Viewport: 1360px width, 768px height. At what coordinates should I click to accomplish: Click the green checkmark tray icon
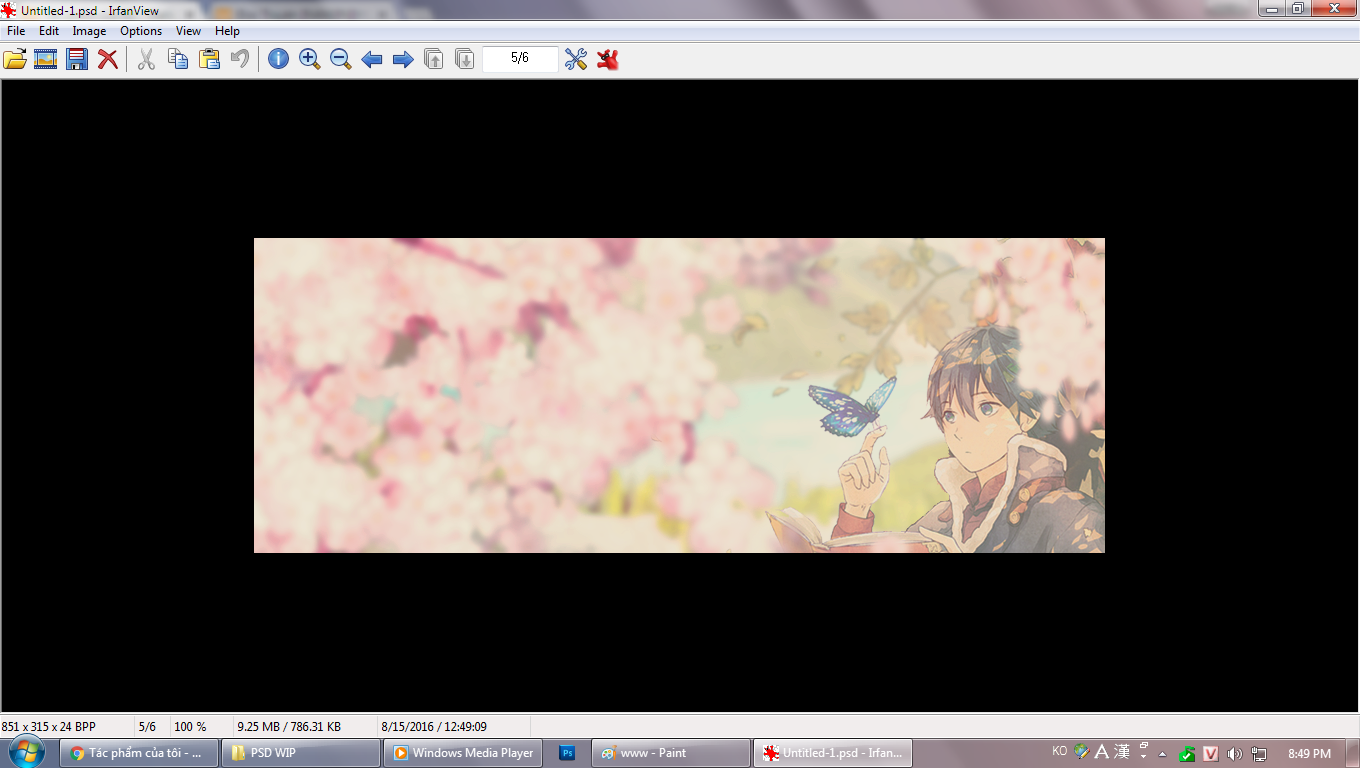(1187, 754)
